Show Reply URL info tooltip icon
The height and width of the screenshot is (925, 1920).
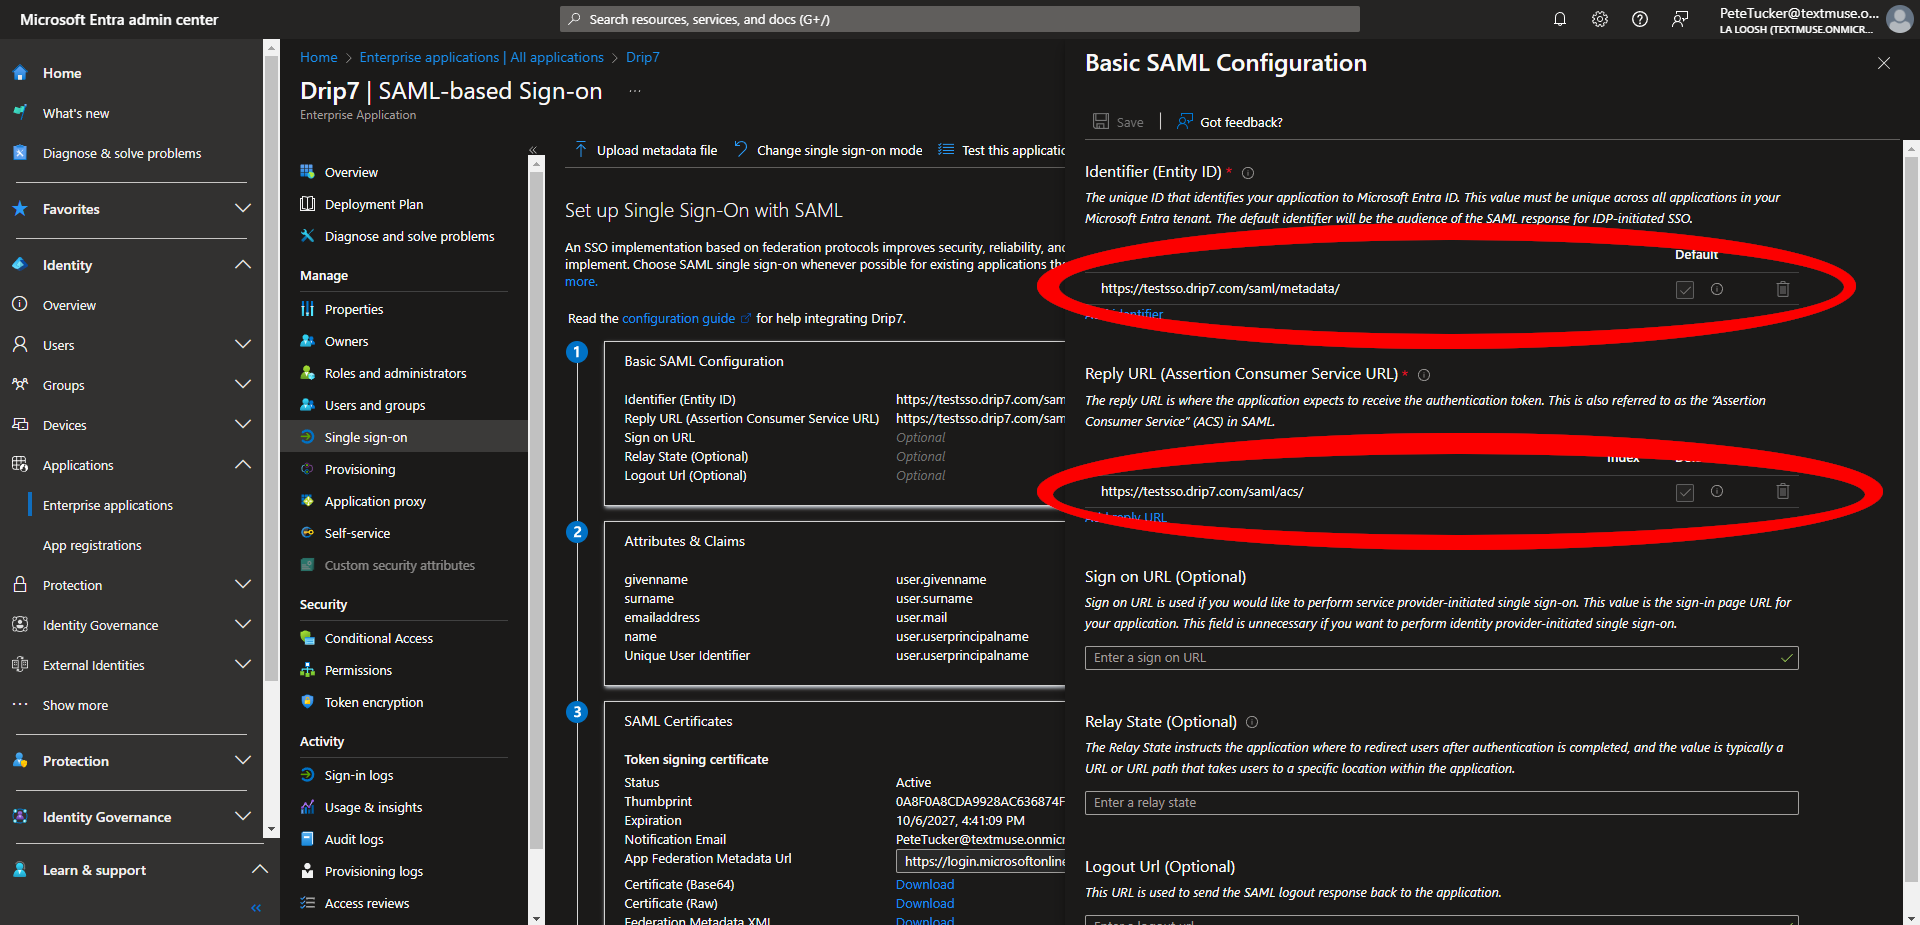coord(1424,375)
